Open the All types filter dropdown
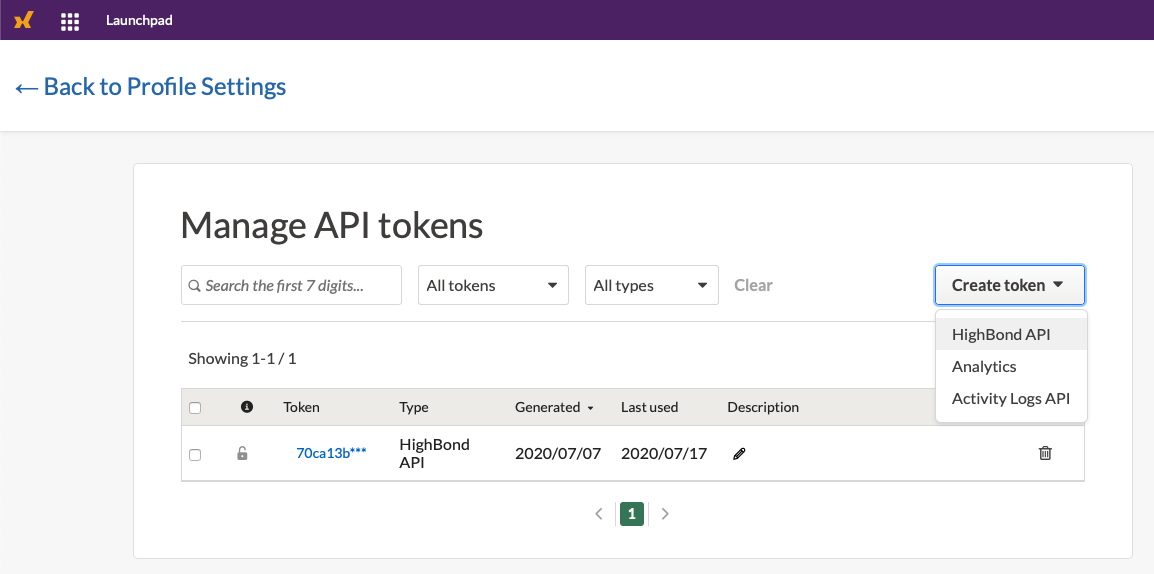 pyautogui.click(x=651, y=285)
